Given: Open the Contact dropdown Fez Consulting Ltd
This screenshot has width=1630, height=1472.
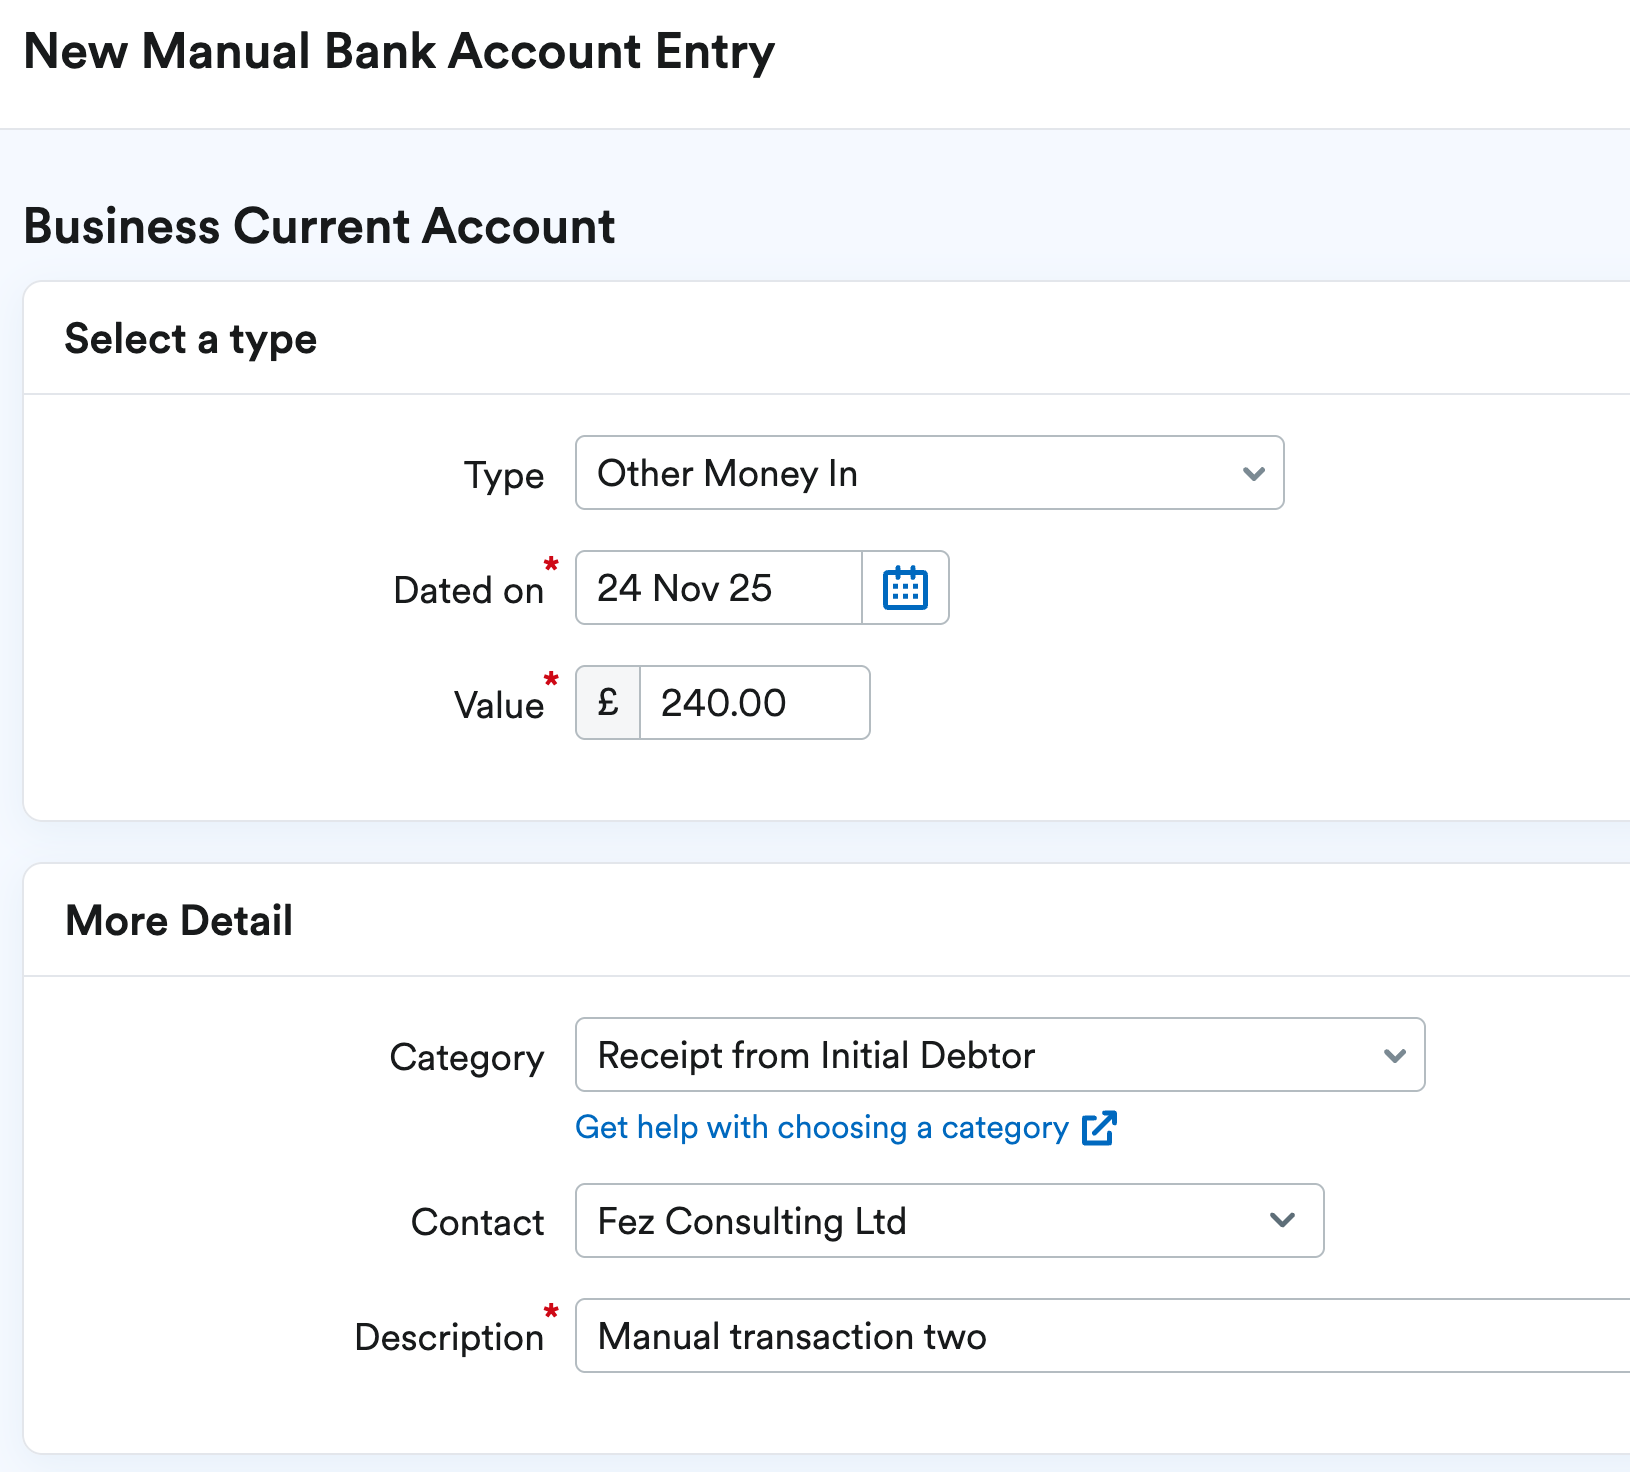Looking at the screenshot, I should point(950,1221).
